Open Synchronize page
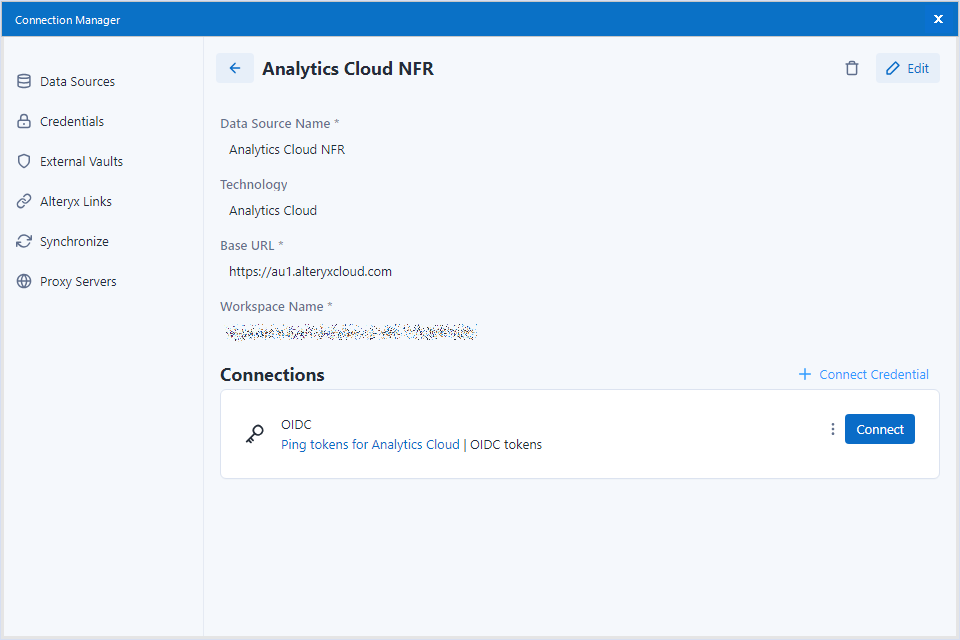This screenshot has width=960, height=640. [74, 241]
